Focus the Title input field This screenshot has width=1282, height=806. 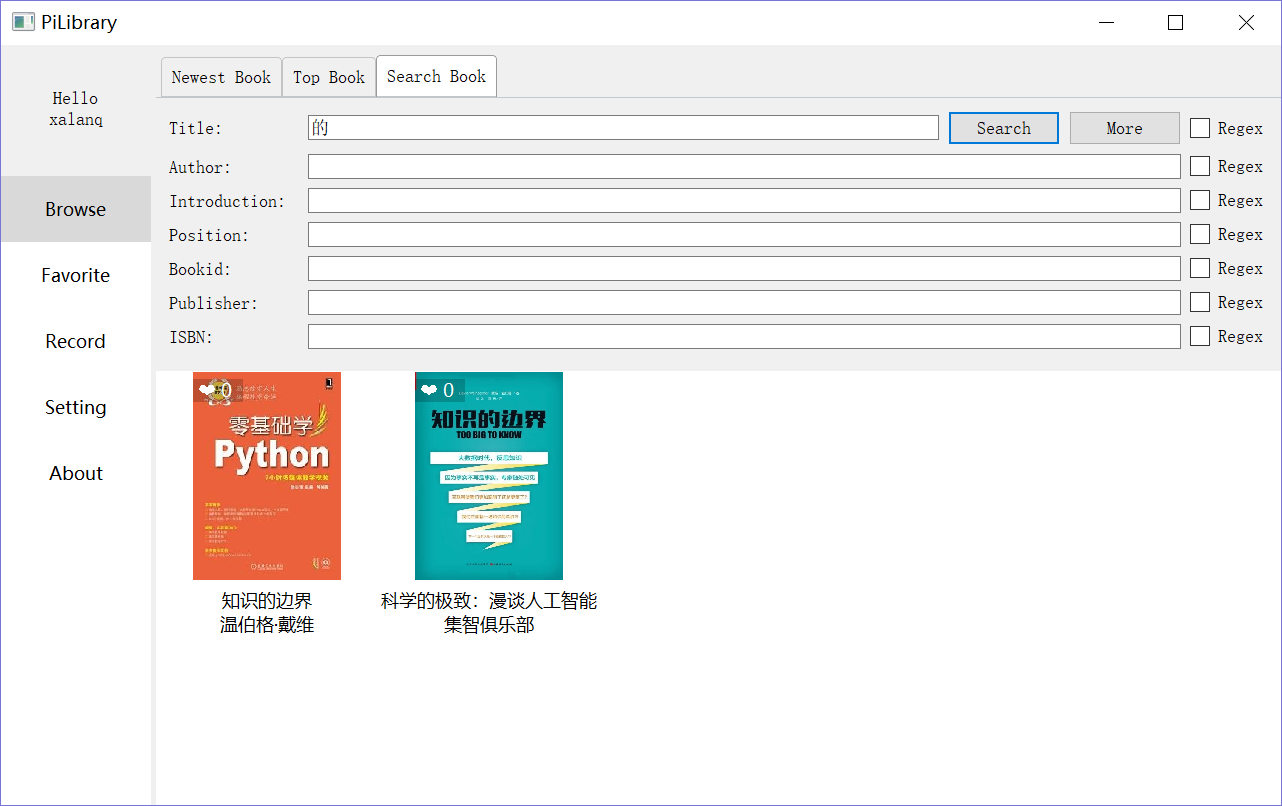[623, 128]
